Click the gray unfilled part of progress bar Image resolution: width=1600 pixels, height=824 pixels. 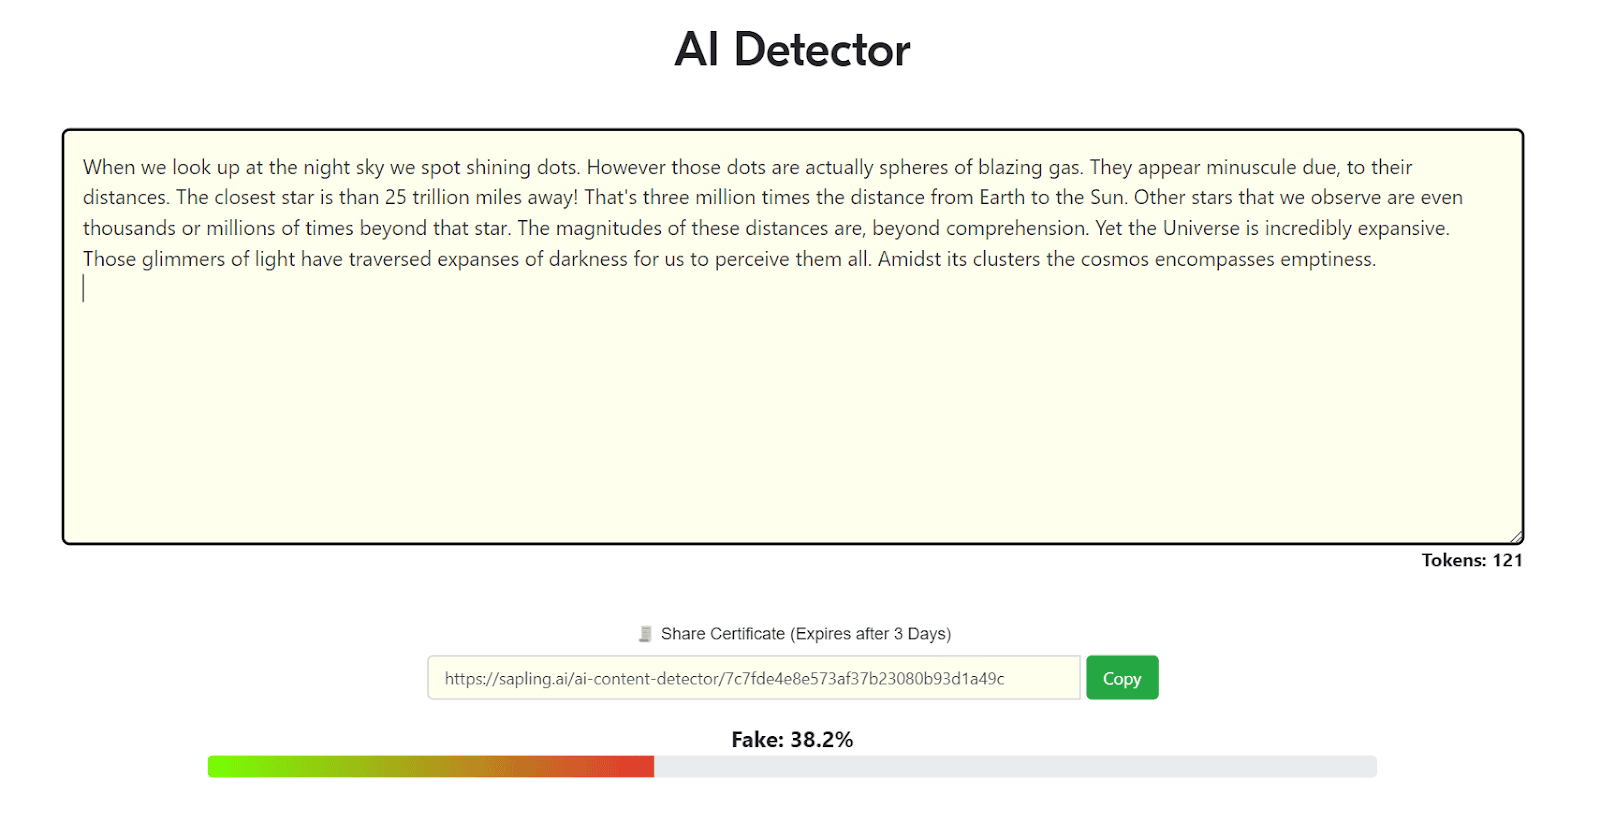(1015, 767)
